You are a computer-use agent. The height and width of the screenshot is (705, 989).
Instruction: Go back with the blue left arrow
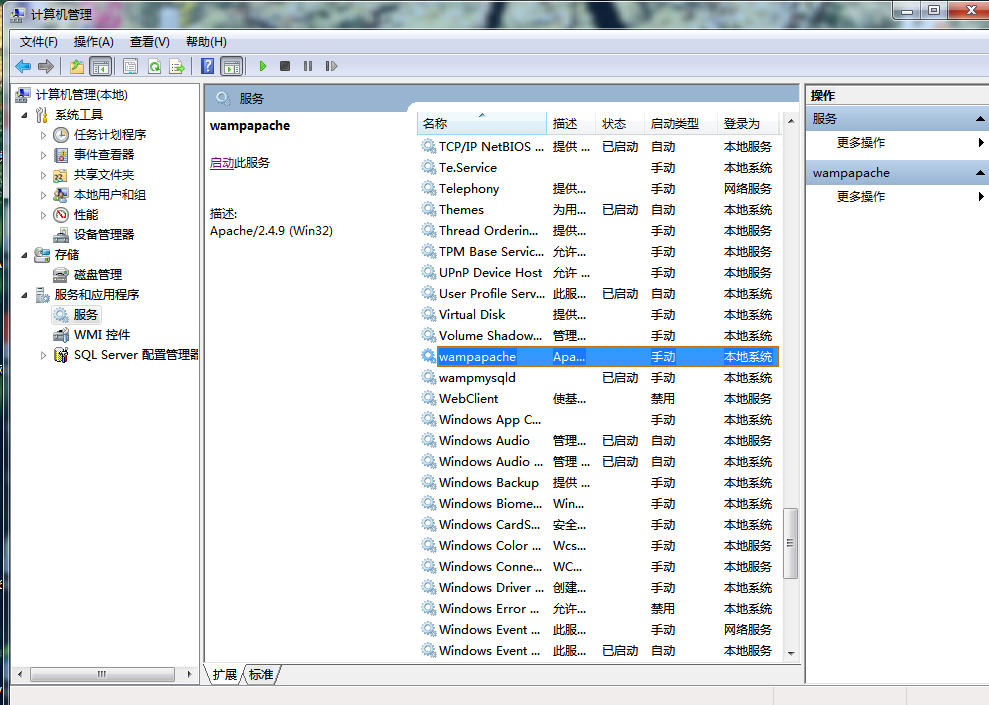pos(23,66)
